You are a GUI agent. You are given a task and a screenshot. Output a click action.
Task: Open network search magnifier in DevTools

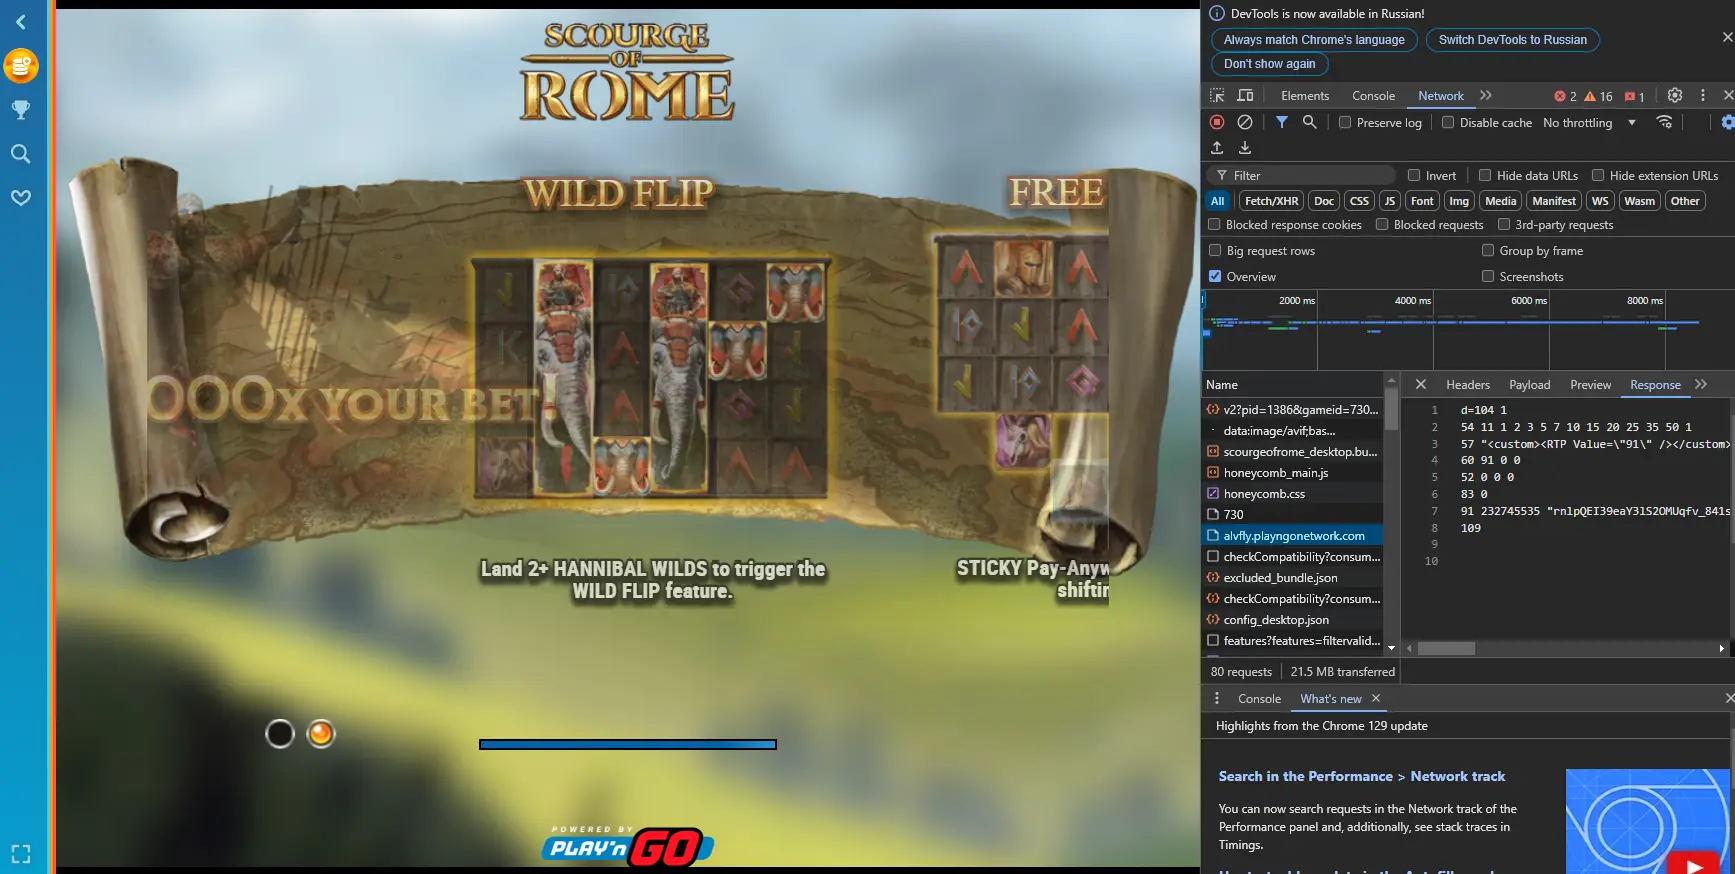(1310, 122)
